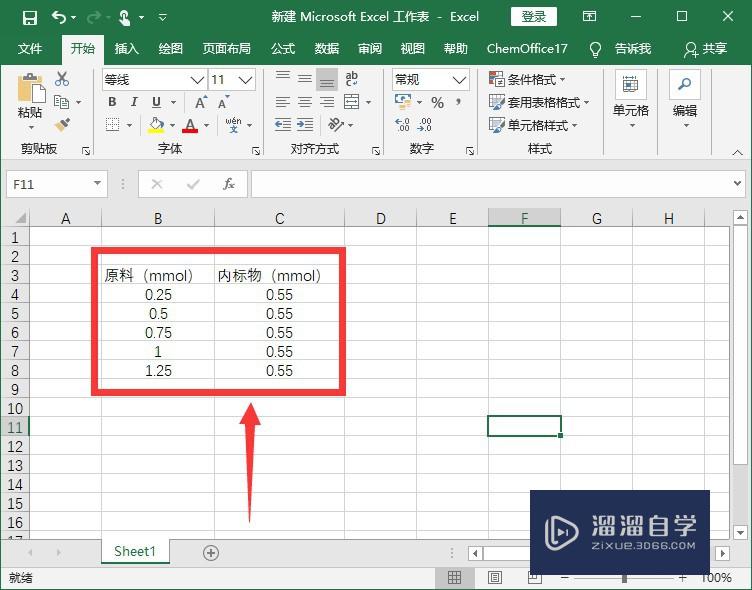Screen dimensions: 752x590
Task: Expand the formula bar chevron
Action: point(738,183)
